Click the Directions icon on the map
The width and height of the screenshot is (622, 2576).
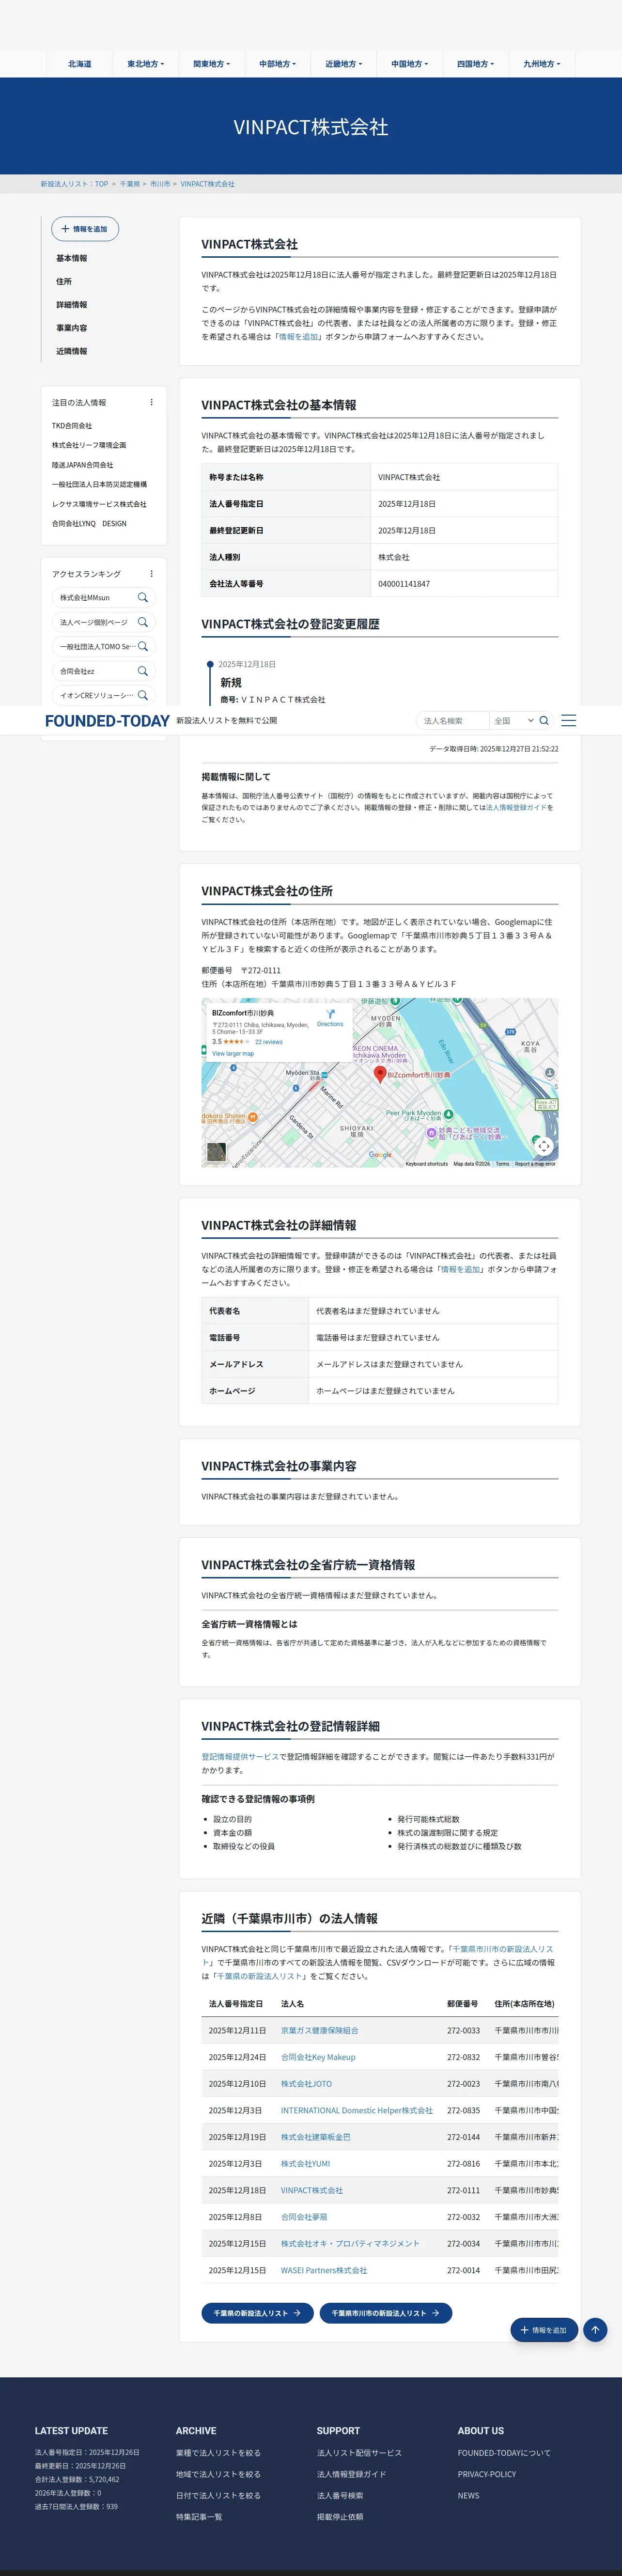tap(330, 1014)
